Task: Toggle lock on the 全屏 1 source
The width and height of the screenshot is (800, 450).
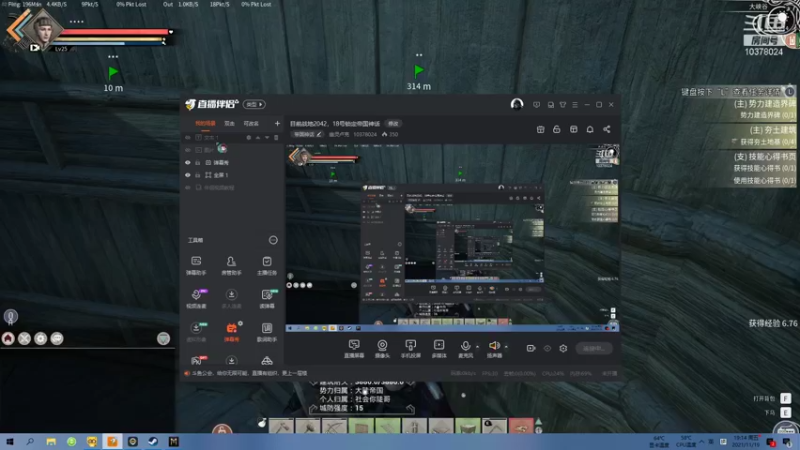Action: (197, 175)
